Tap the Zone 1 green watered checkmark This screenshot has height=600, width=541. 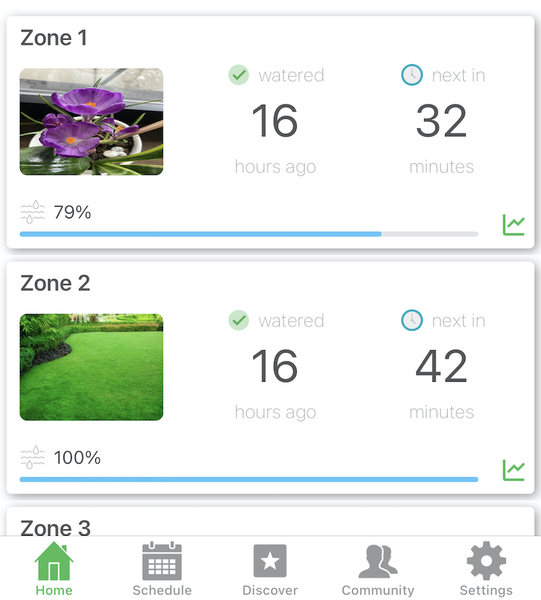[239, 75]
